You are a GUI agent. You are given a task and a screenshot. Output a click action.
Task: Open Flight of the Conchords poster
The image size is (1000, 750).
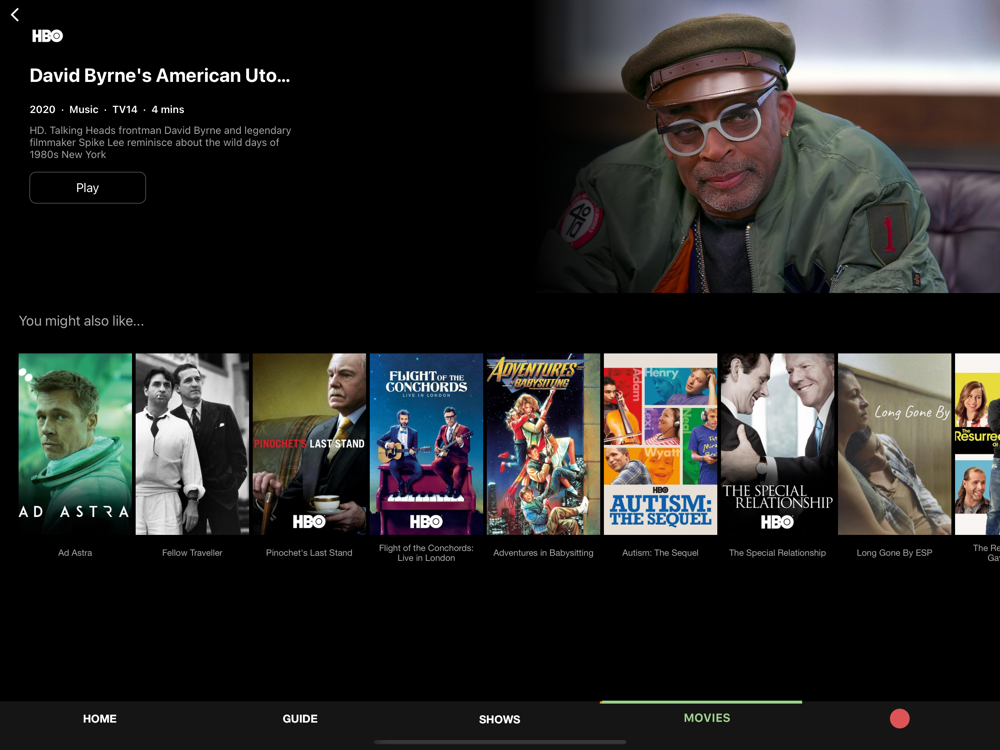pyautogui.click(x=427, y=444)
